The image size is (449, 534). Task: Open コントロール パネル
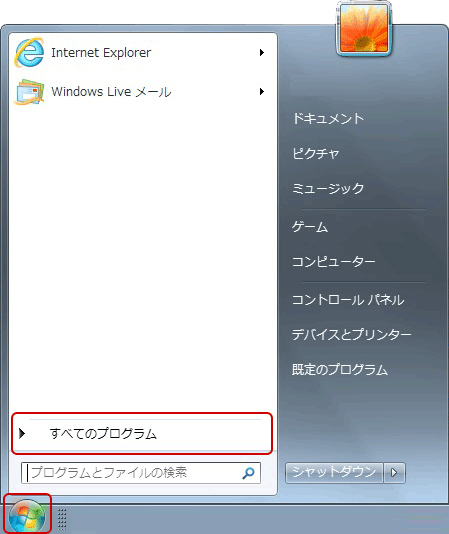click(x=348, y=300)
